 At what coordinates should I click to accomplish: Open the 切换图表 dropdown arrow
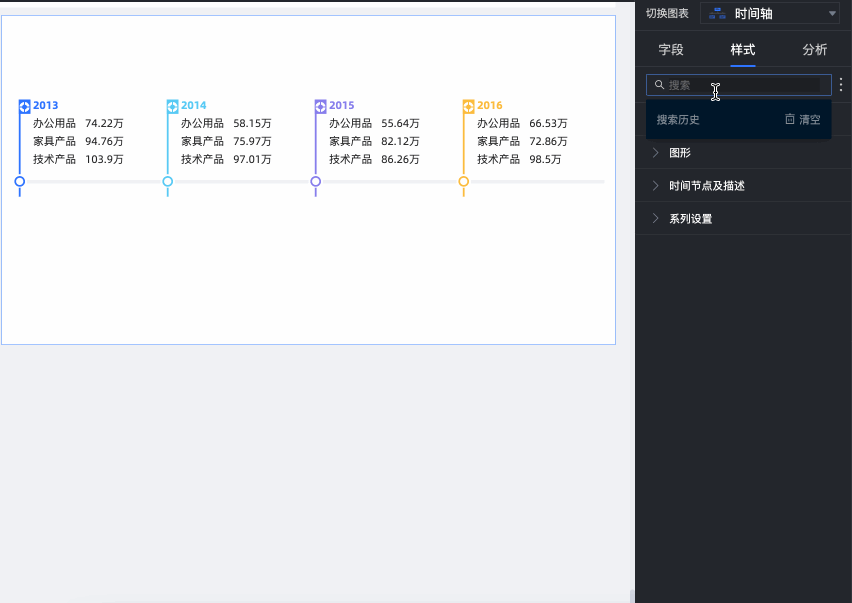(832, 14)
